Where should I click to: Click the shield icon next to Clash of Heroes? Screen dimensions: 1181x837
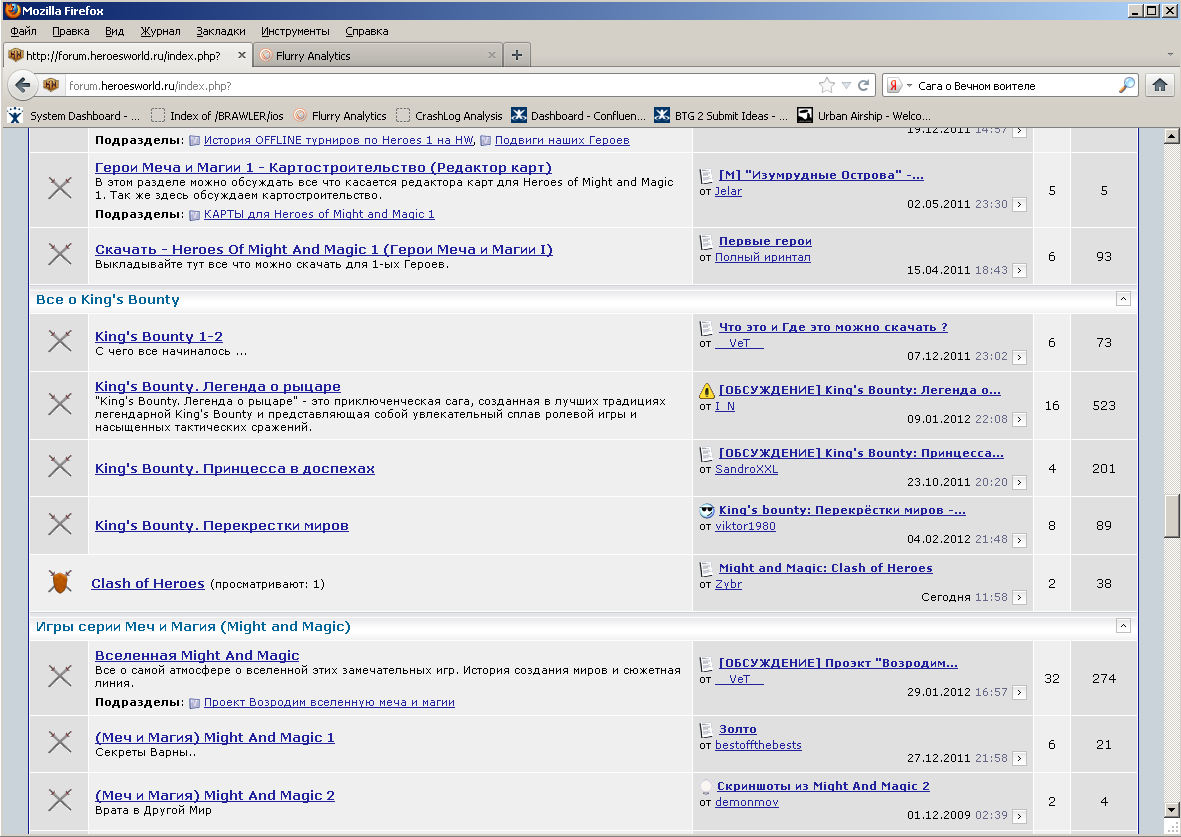tap(60, 582)
